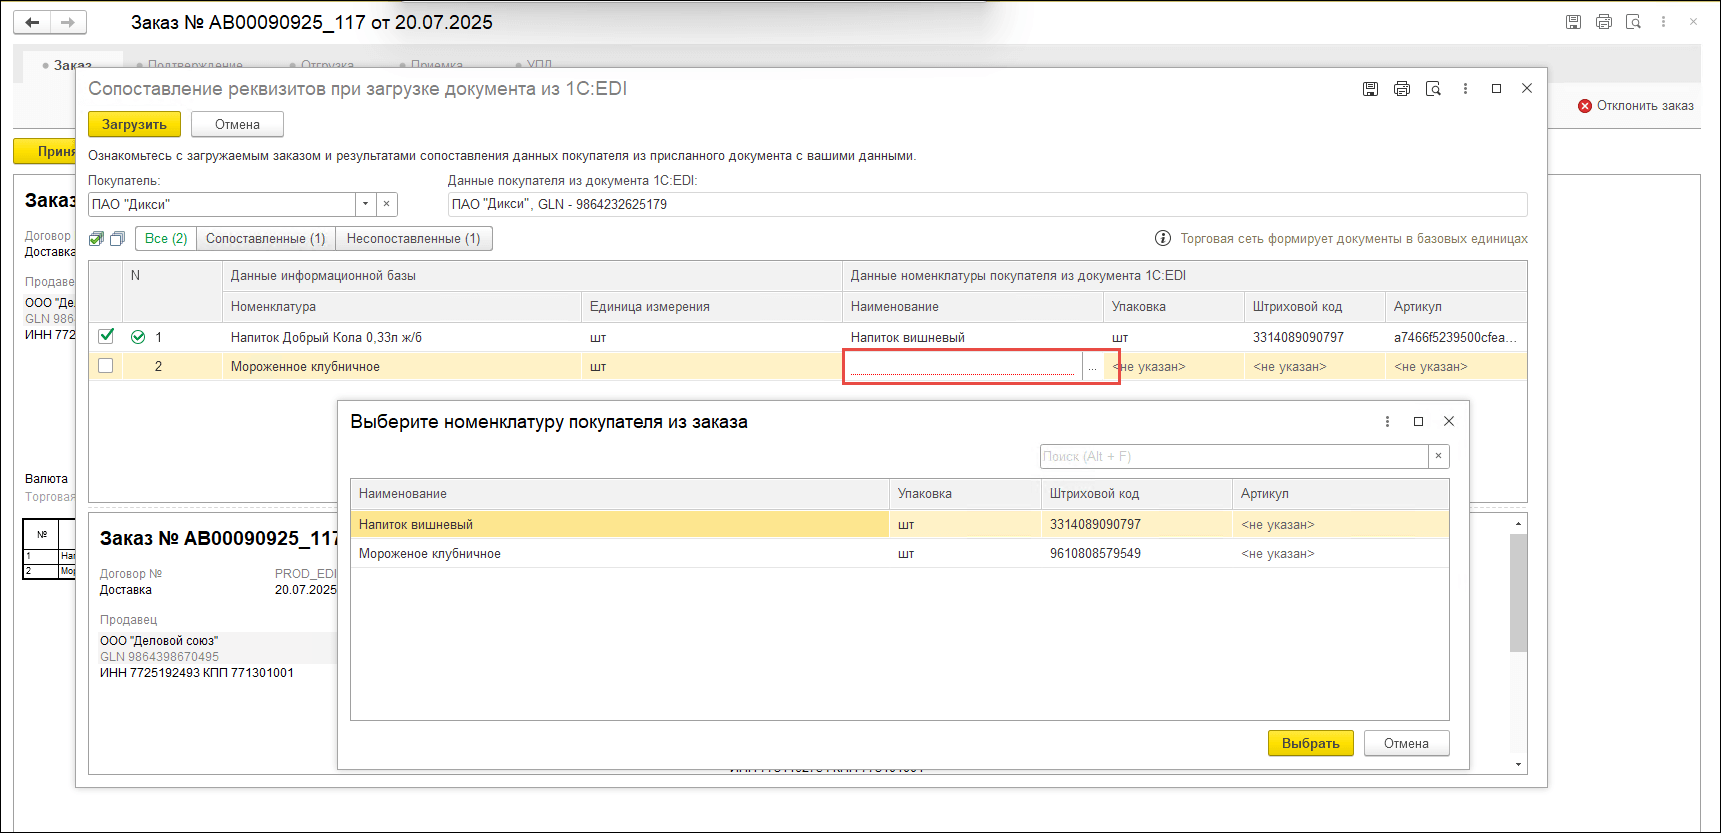Click the Поиск search field
The image size is (1721, 833).
pos(1233,457)
